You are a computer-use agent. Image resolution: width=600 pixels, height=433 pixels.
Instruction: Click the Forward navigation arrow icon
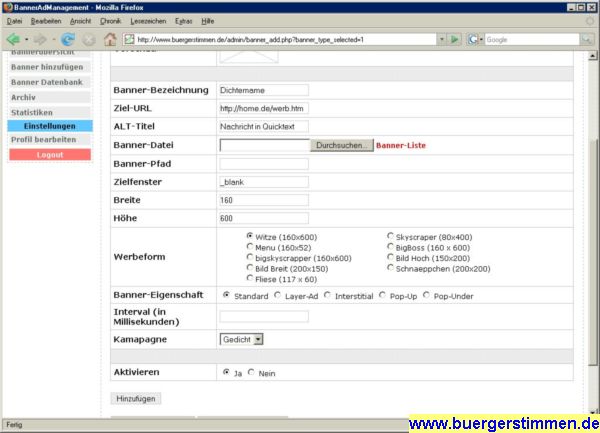pyautogui.click(x=40, y=39)
